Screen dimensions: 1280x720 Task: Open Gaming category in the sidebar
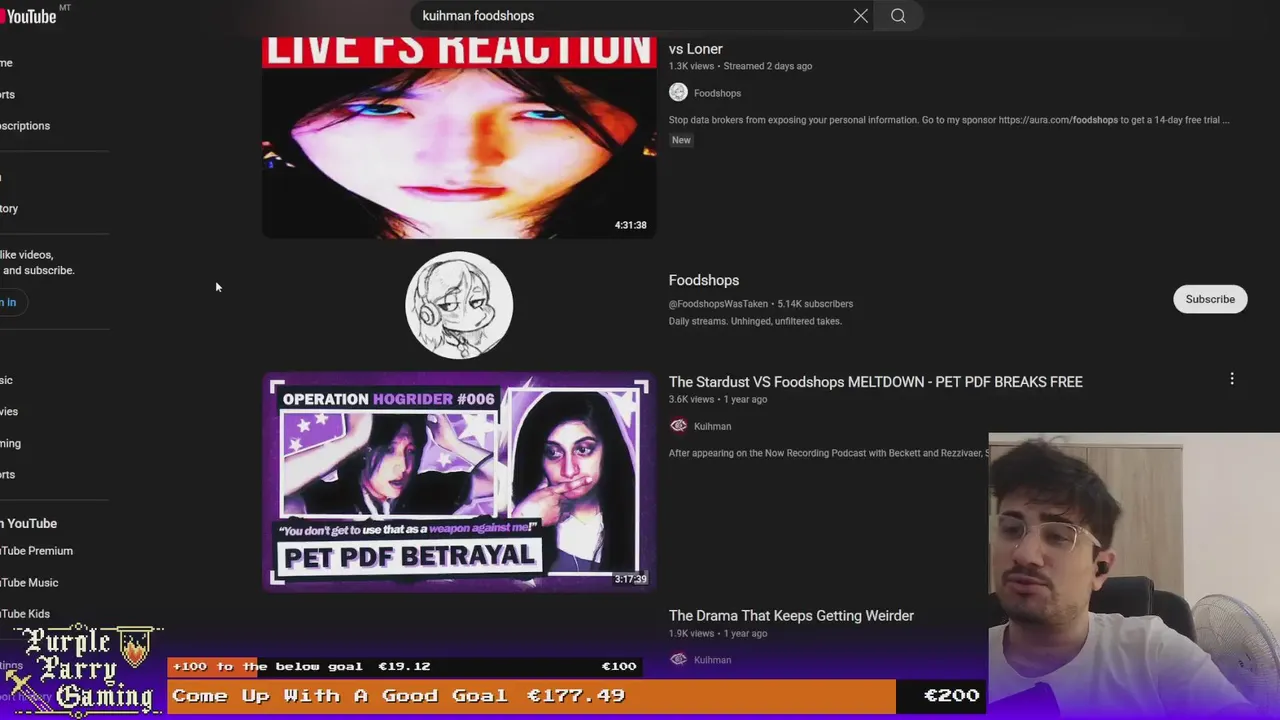point(10,444)
